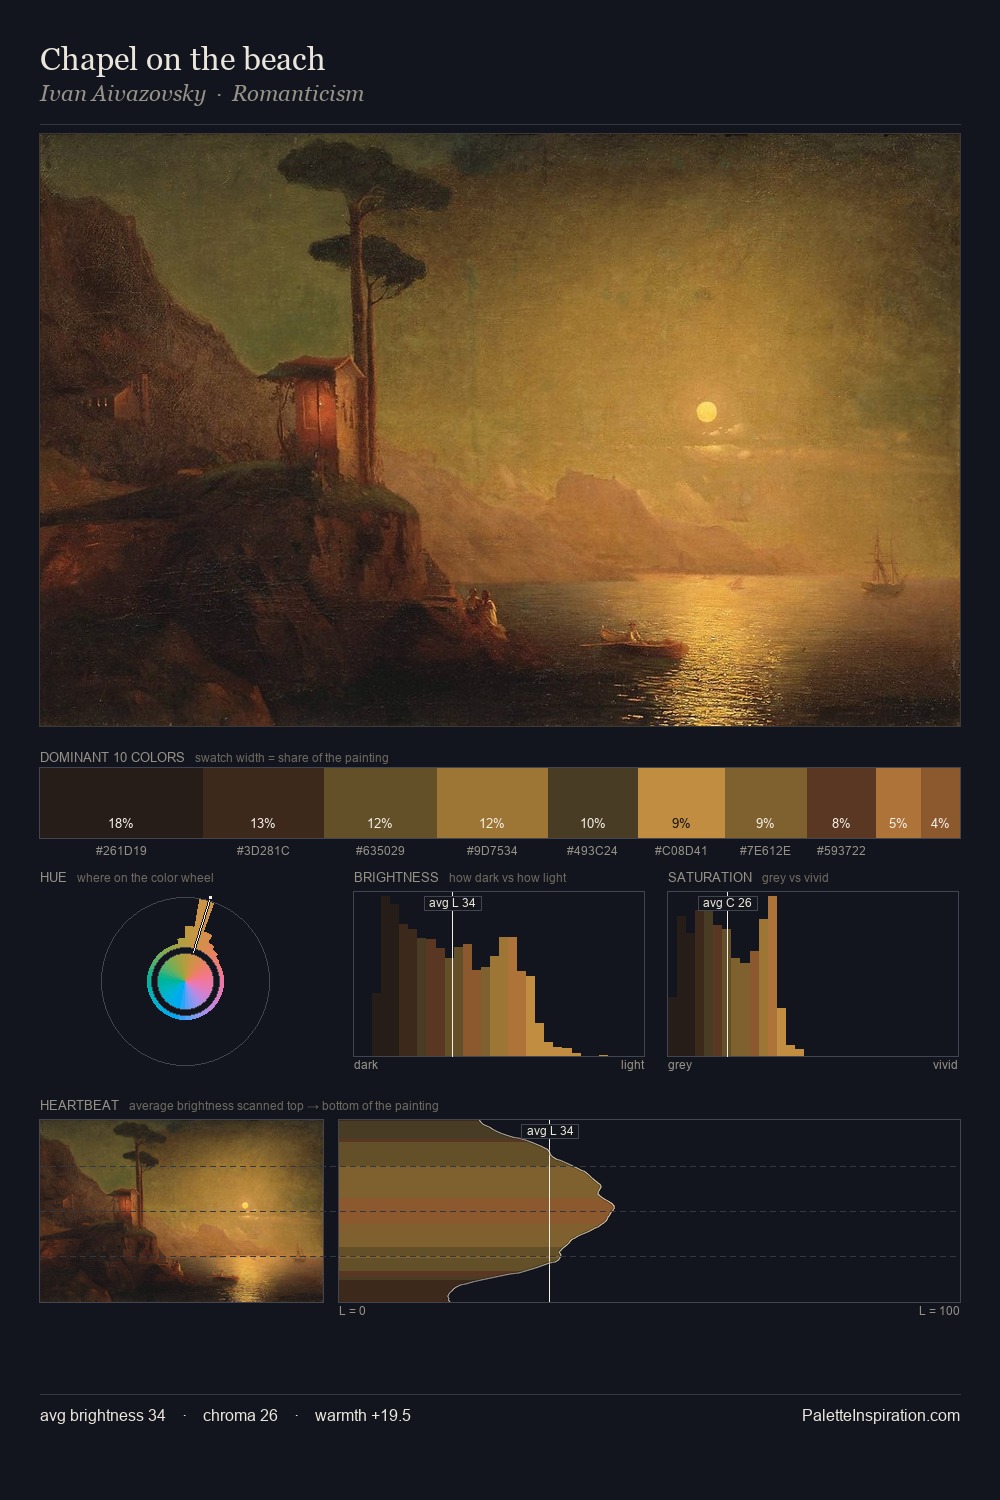Click the 5% color swatch

click(x=898, y=803)
